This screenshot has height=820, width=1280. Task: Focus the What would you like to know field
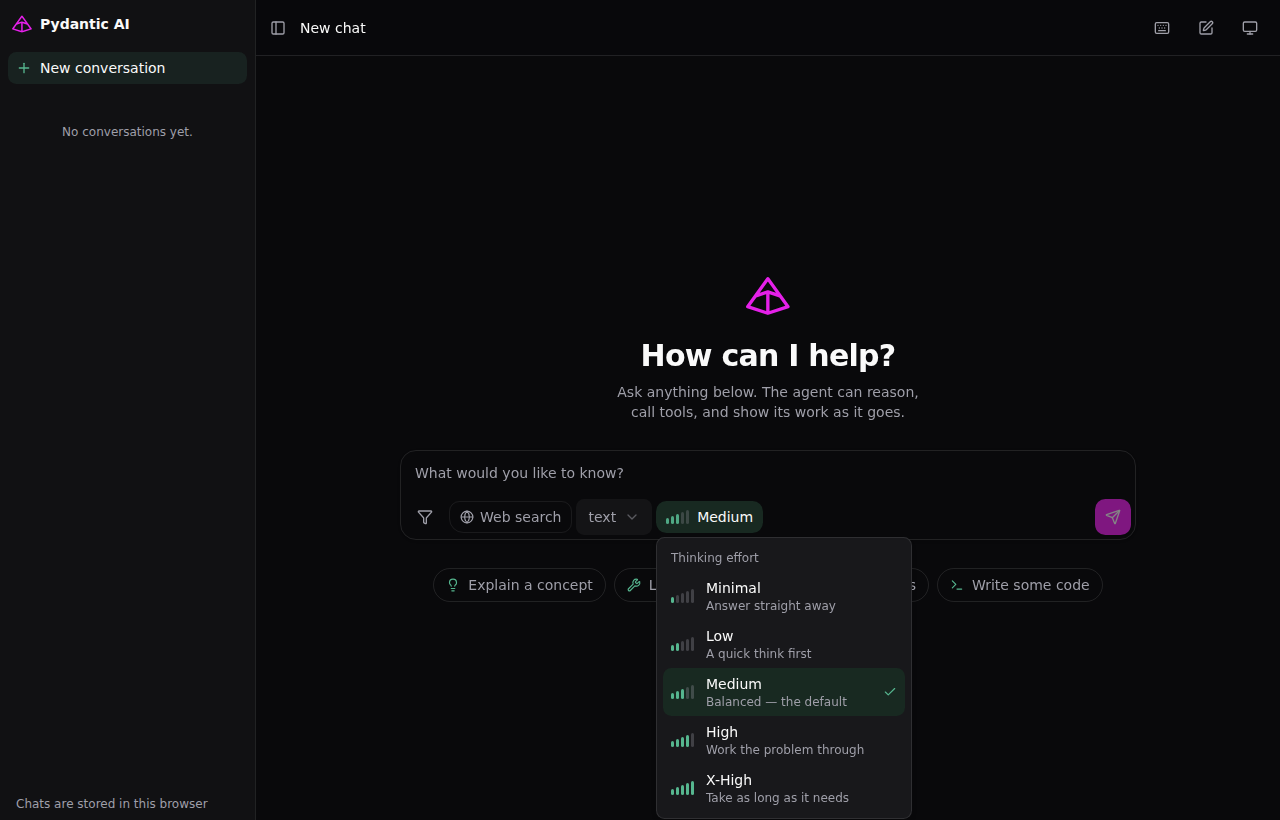pyautogui.click(x=768, y=473)
